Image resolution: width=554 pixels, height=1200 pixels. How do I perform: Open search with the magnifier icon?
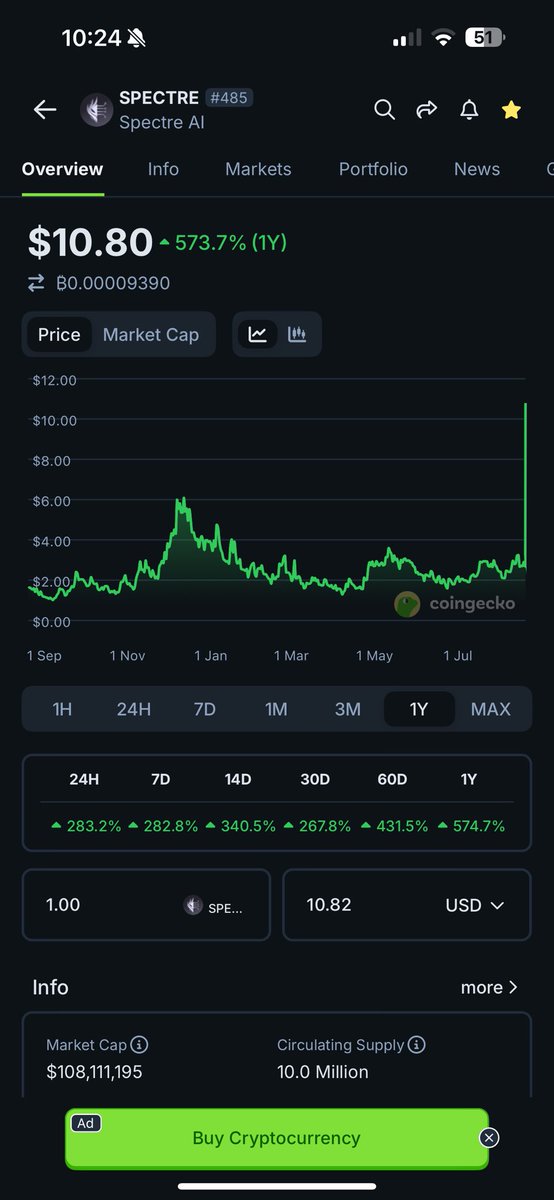click(384, 110)
